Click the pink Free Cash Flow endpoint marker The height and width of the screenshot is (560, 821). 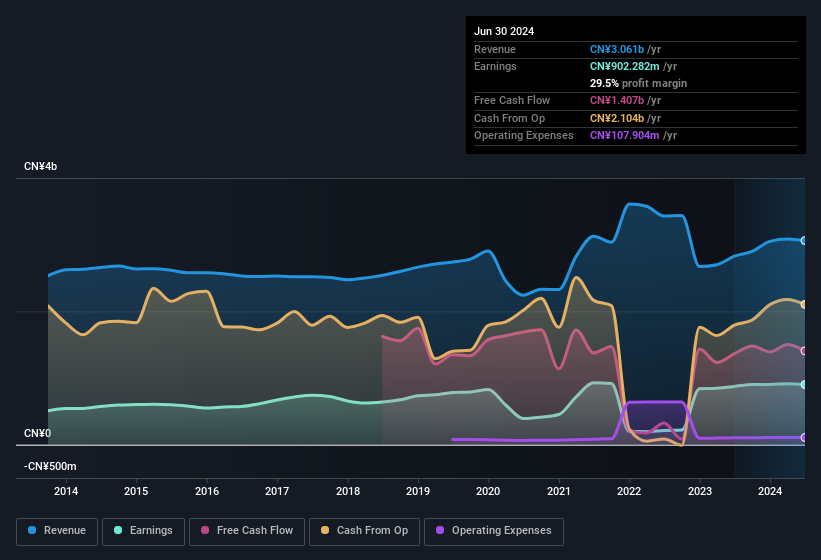coord(804,351)
